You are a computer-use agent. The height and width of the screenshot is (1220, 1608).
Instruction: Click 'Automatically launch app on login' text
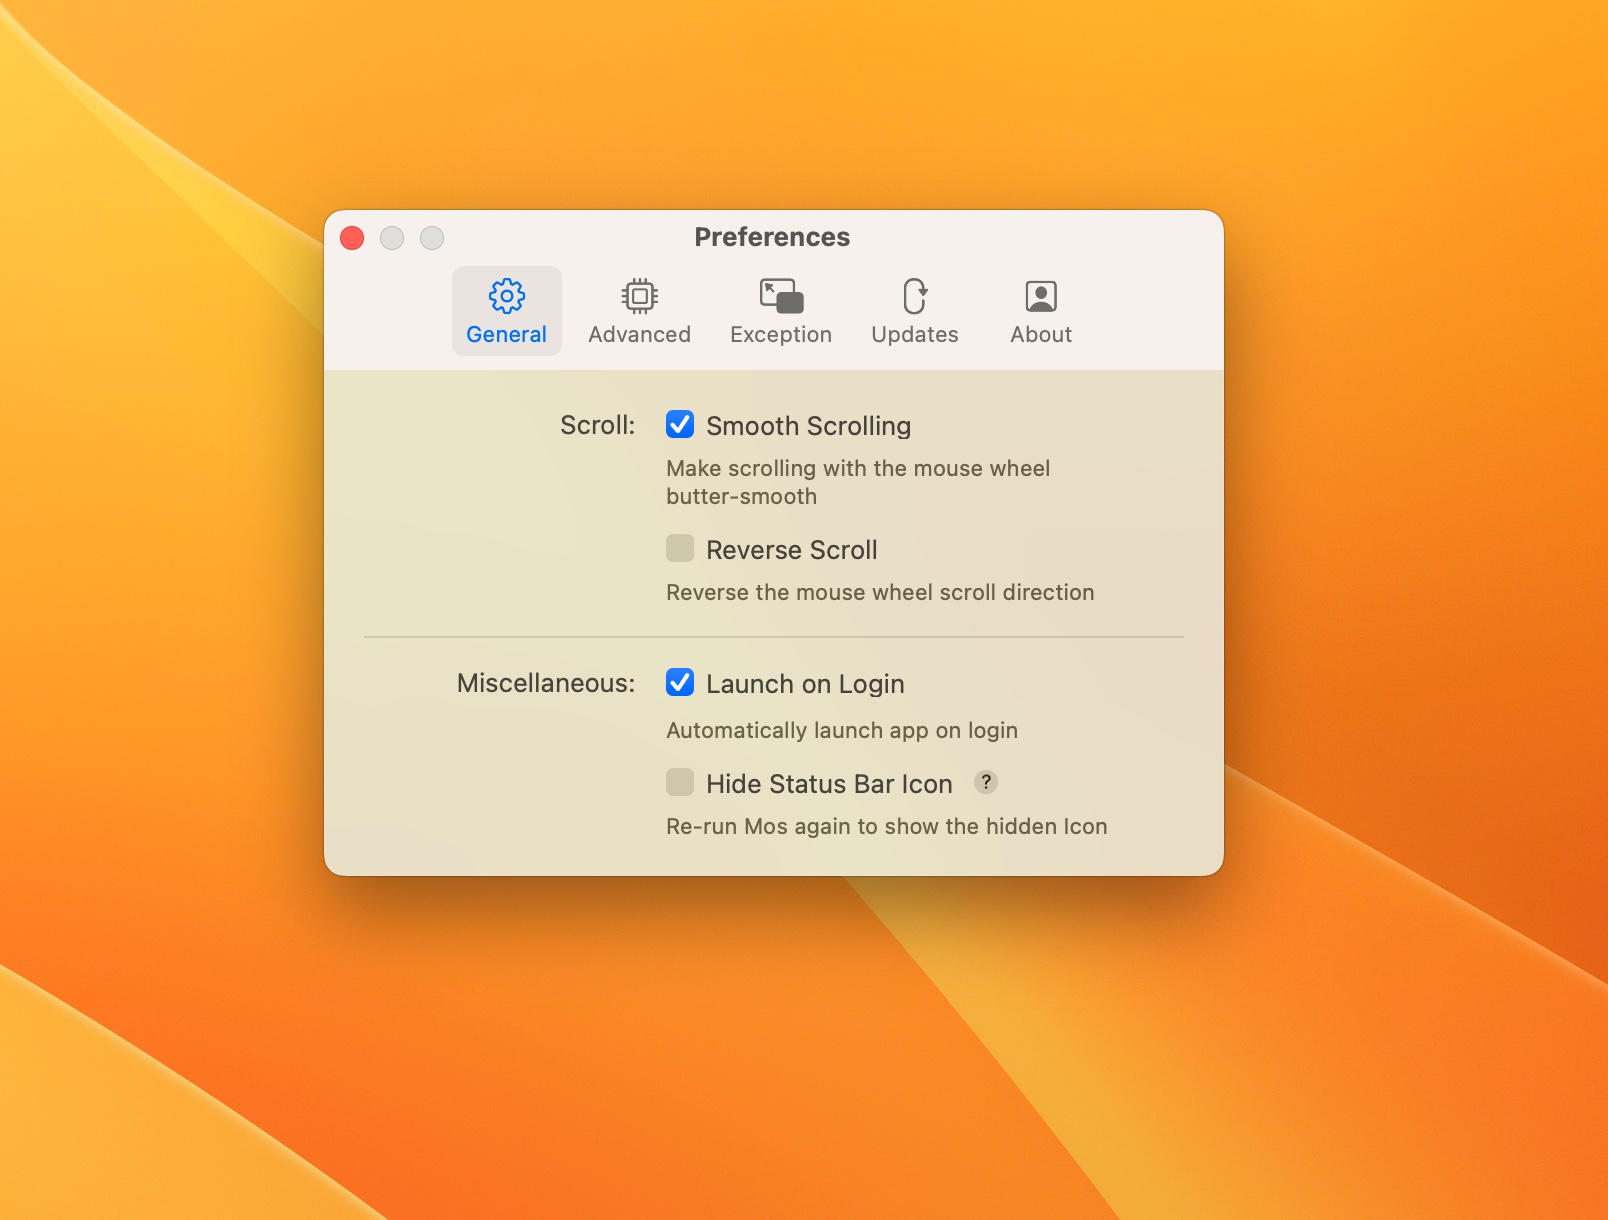point(842,730)
